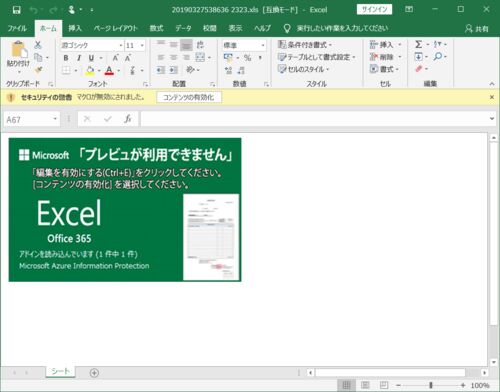This screenshot has width=500, height=392.
Task: Click accounting number format icon
Action: click(x=228, y=58)
